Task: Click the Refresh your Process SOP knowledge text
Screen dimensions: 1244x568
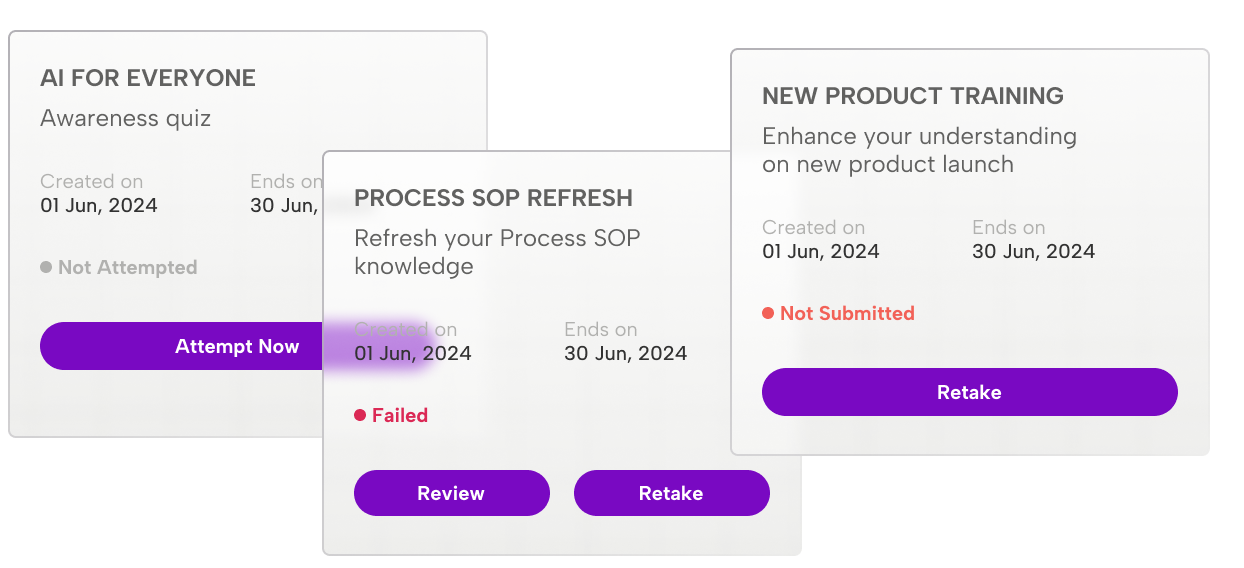Action: (x=497, y=252)
